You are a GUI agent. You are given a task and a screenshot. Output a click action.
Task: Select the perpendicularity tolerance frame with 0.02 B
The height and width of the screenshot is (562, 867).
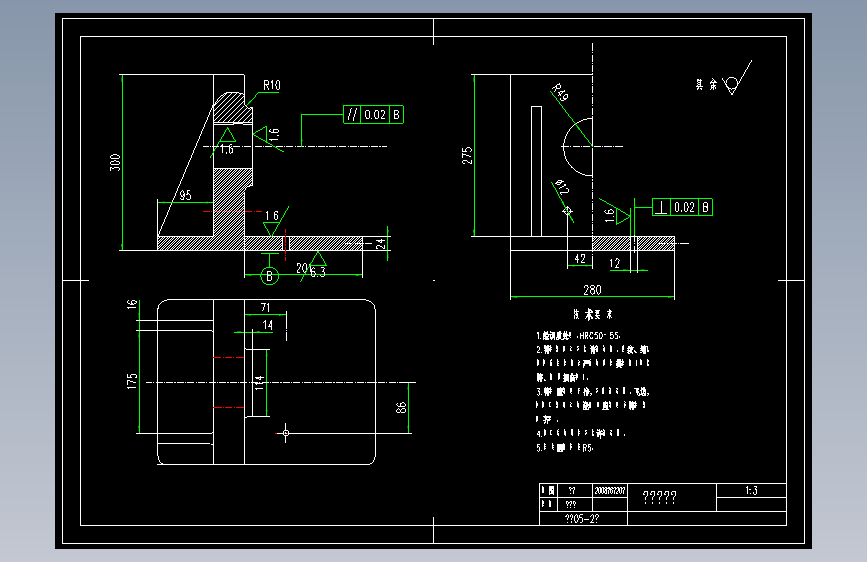(682, 207)
